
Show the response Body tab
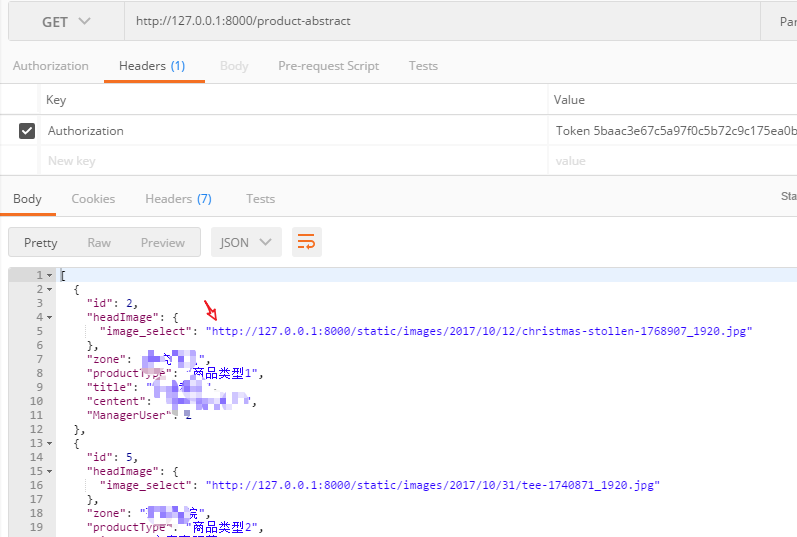pos(27,199)
